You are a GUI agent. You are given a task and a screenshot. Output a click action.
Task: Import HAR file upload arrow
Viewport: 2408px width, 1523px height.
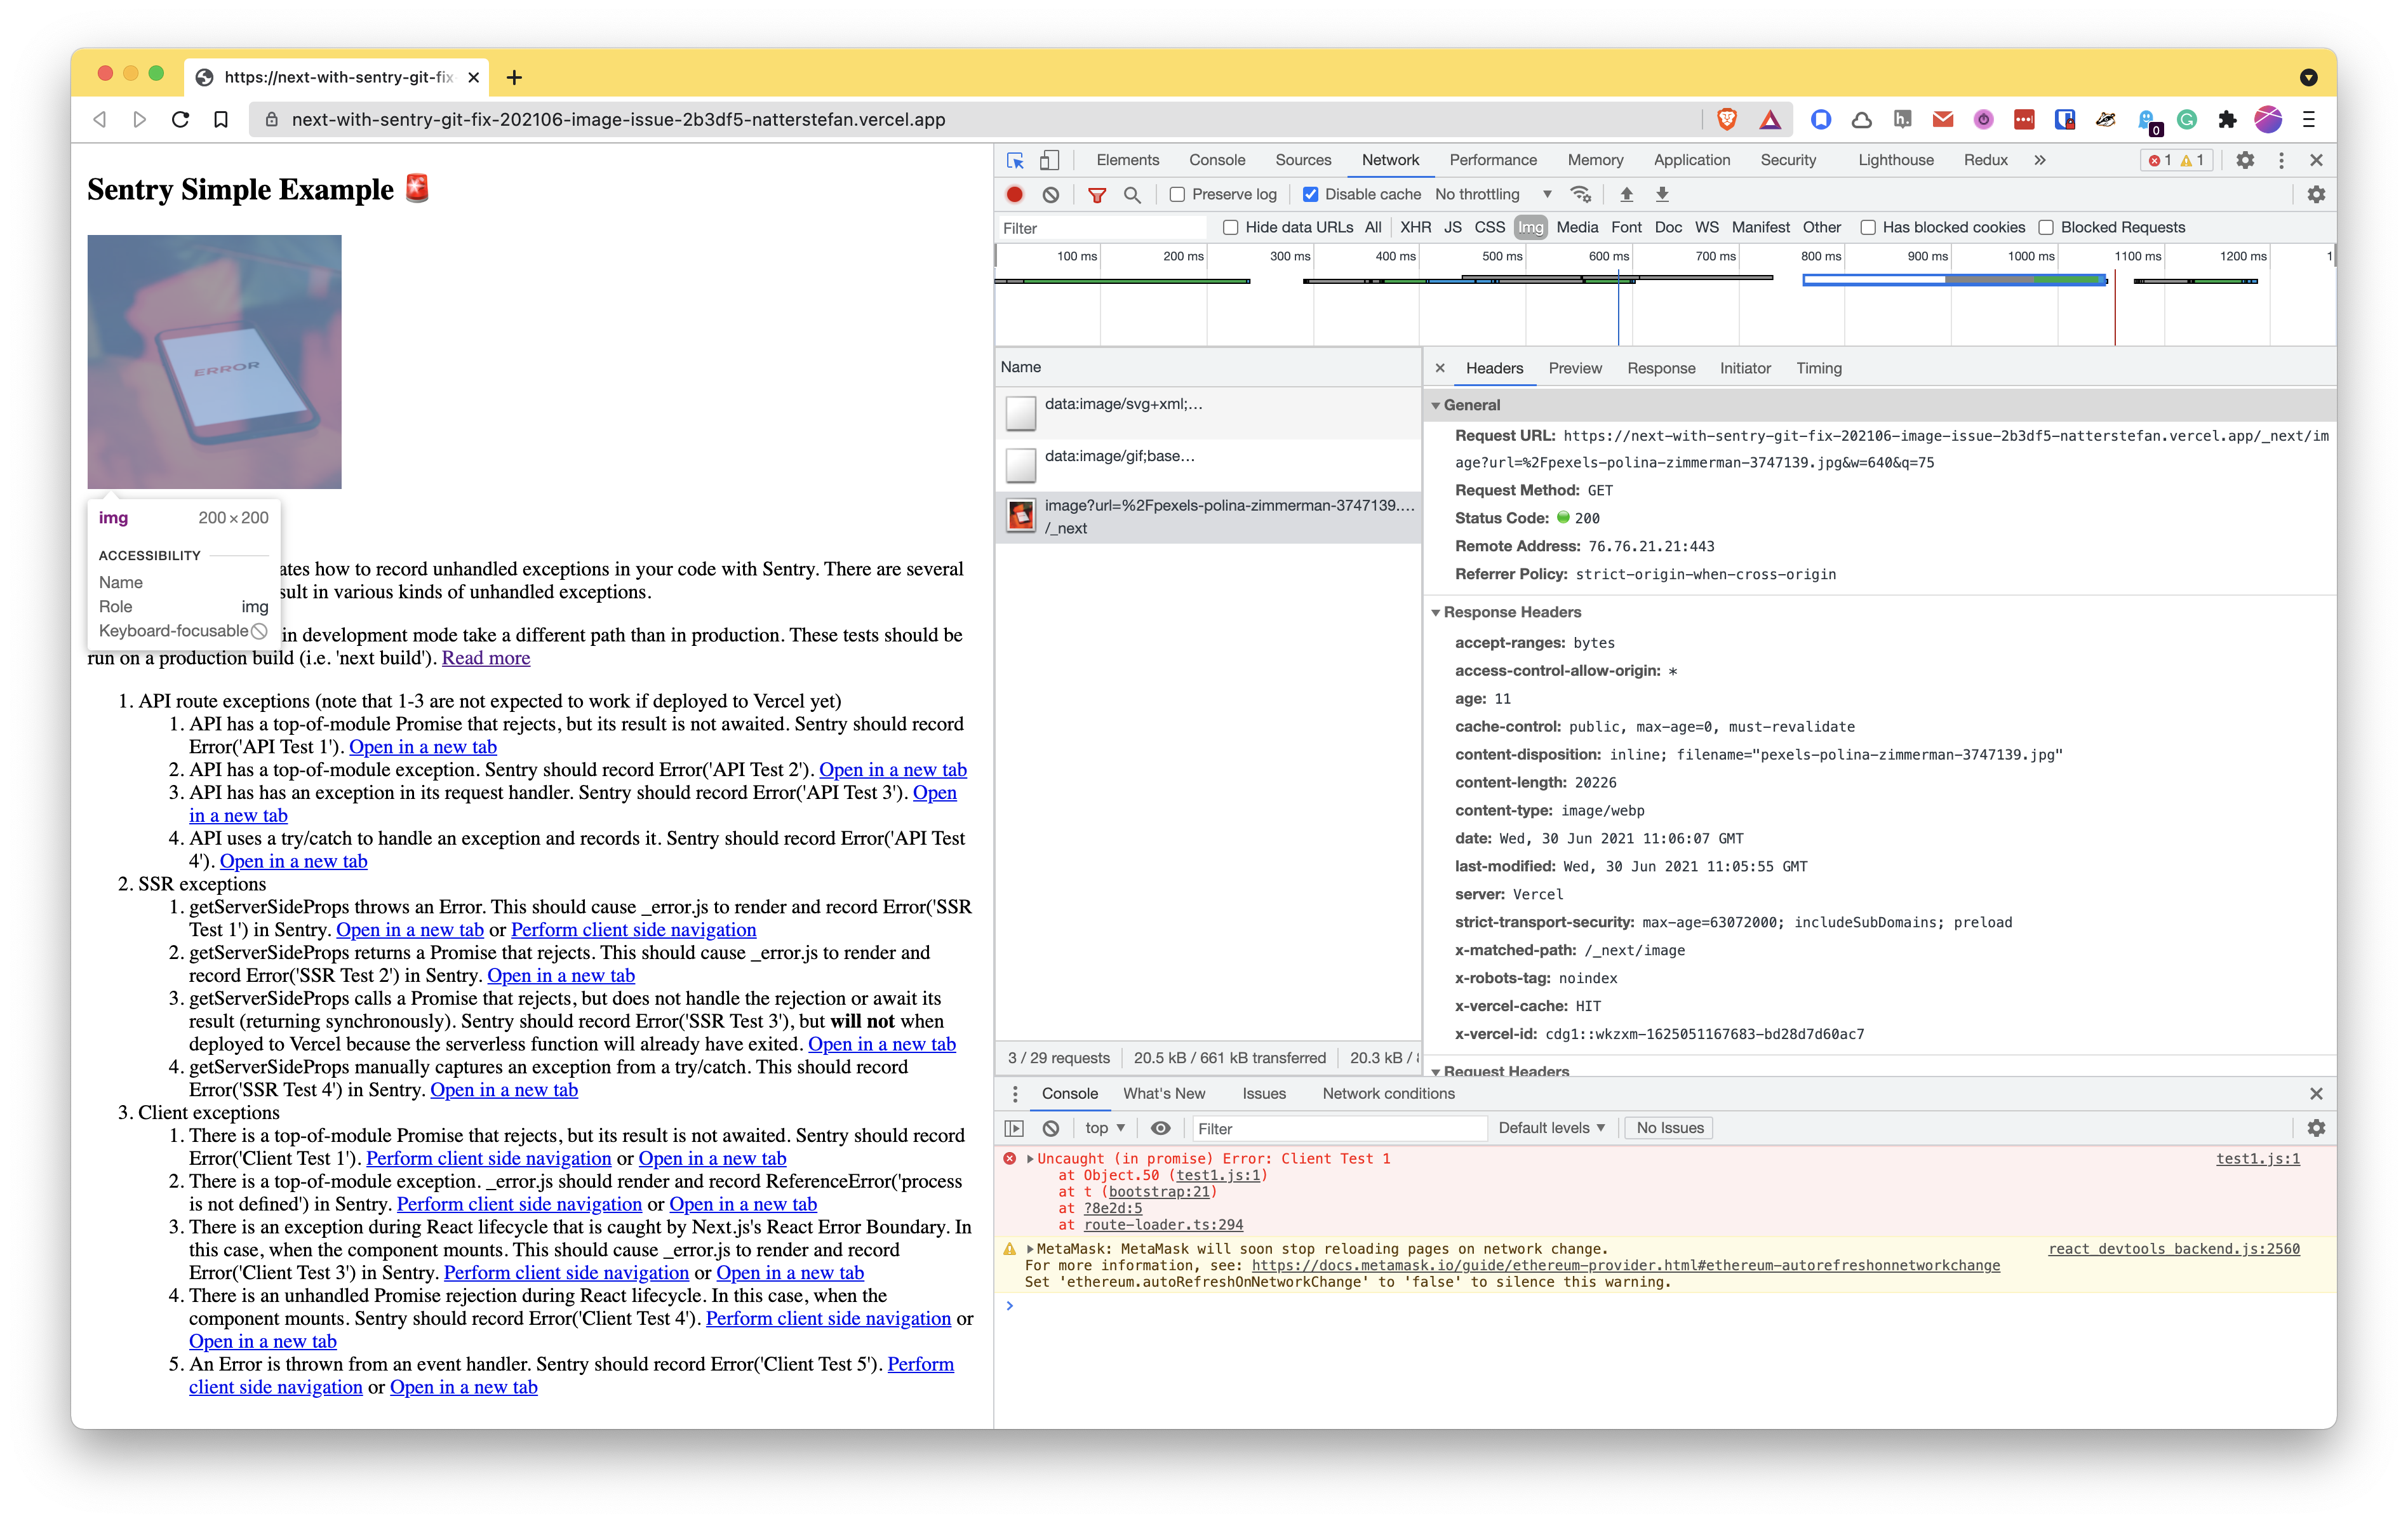pyautogui.click(x=1626, y=194)
